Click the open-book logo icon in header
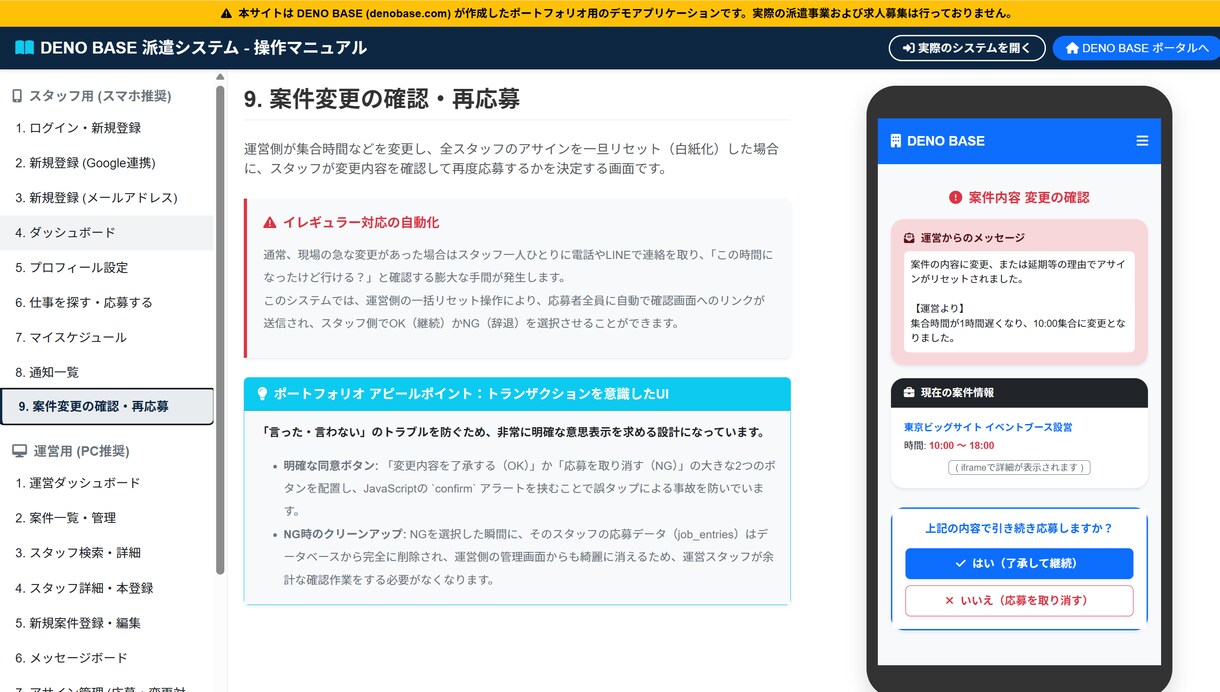1220x692 pixels. tap(24, 47)
